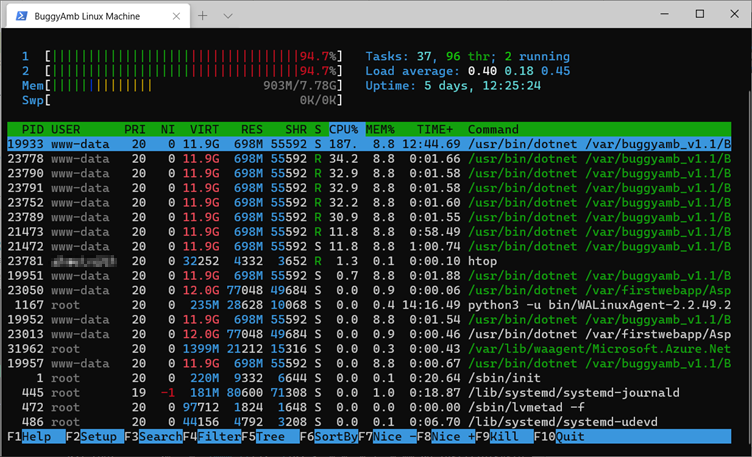Open a new terminal tab with plus

(x=202, y=16)
